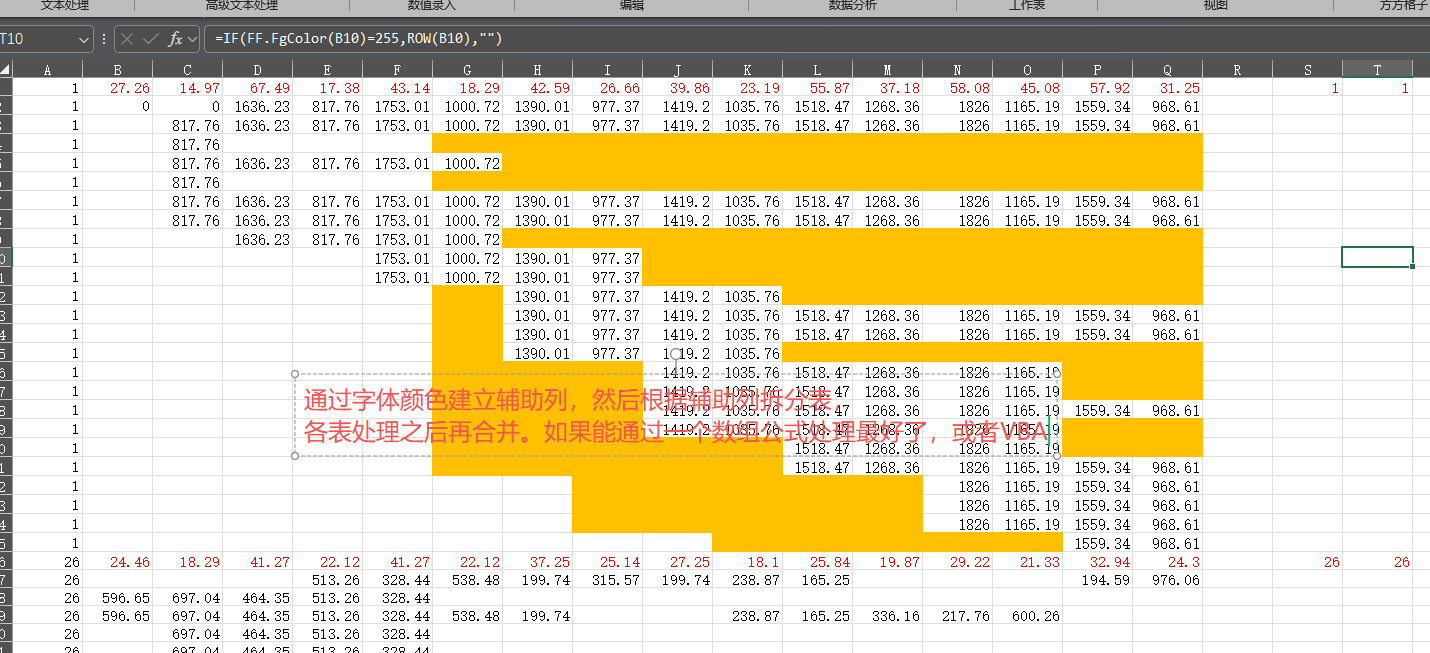Click the text box's top-left resize handle
The height and width of the screenshot is (653, 1430).
click(295, 374)
